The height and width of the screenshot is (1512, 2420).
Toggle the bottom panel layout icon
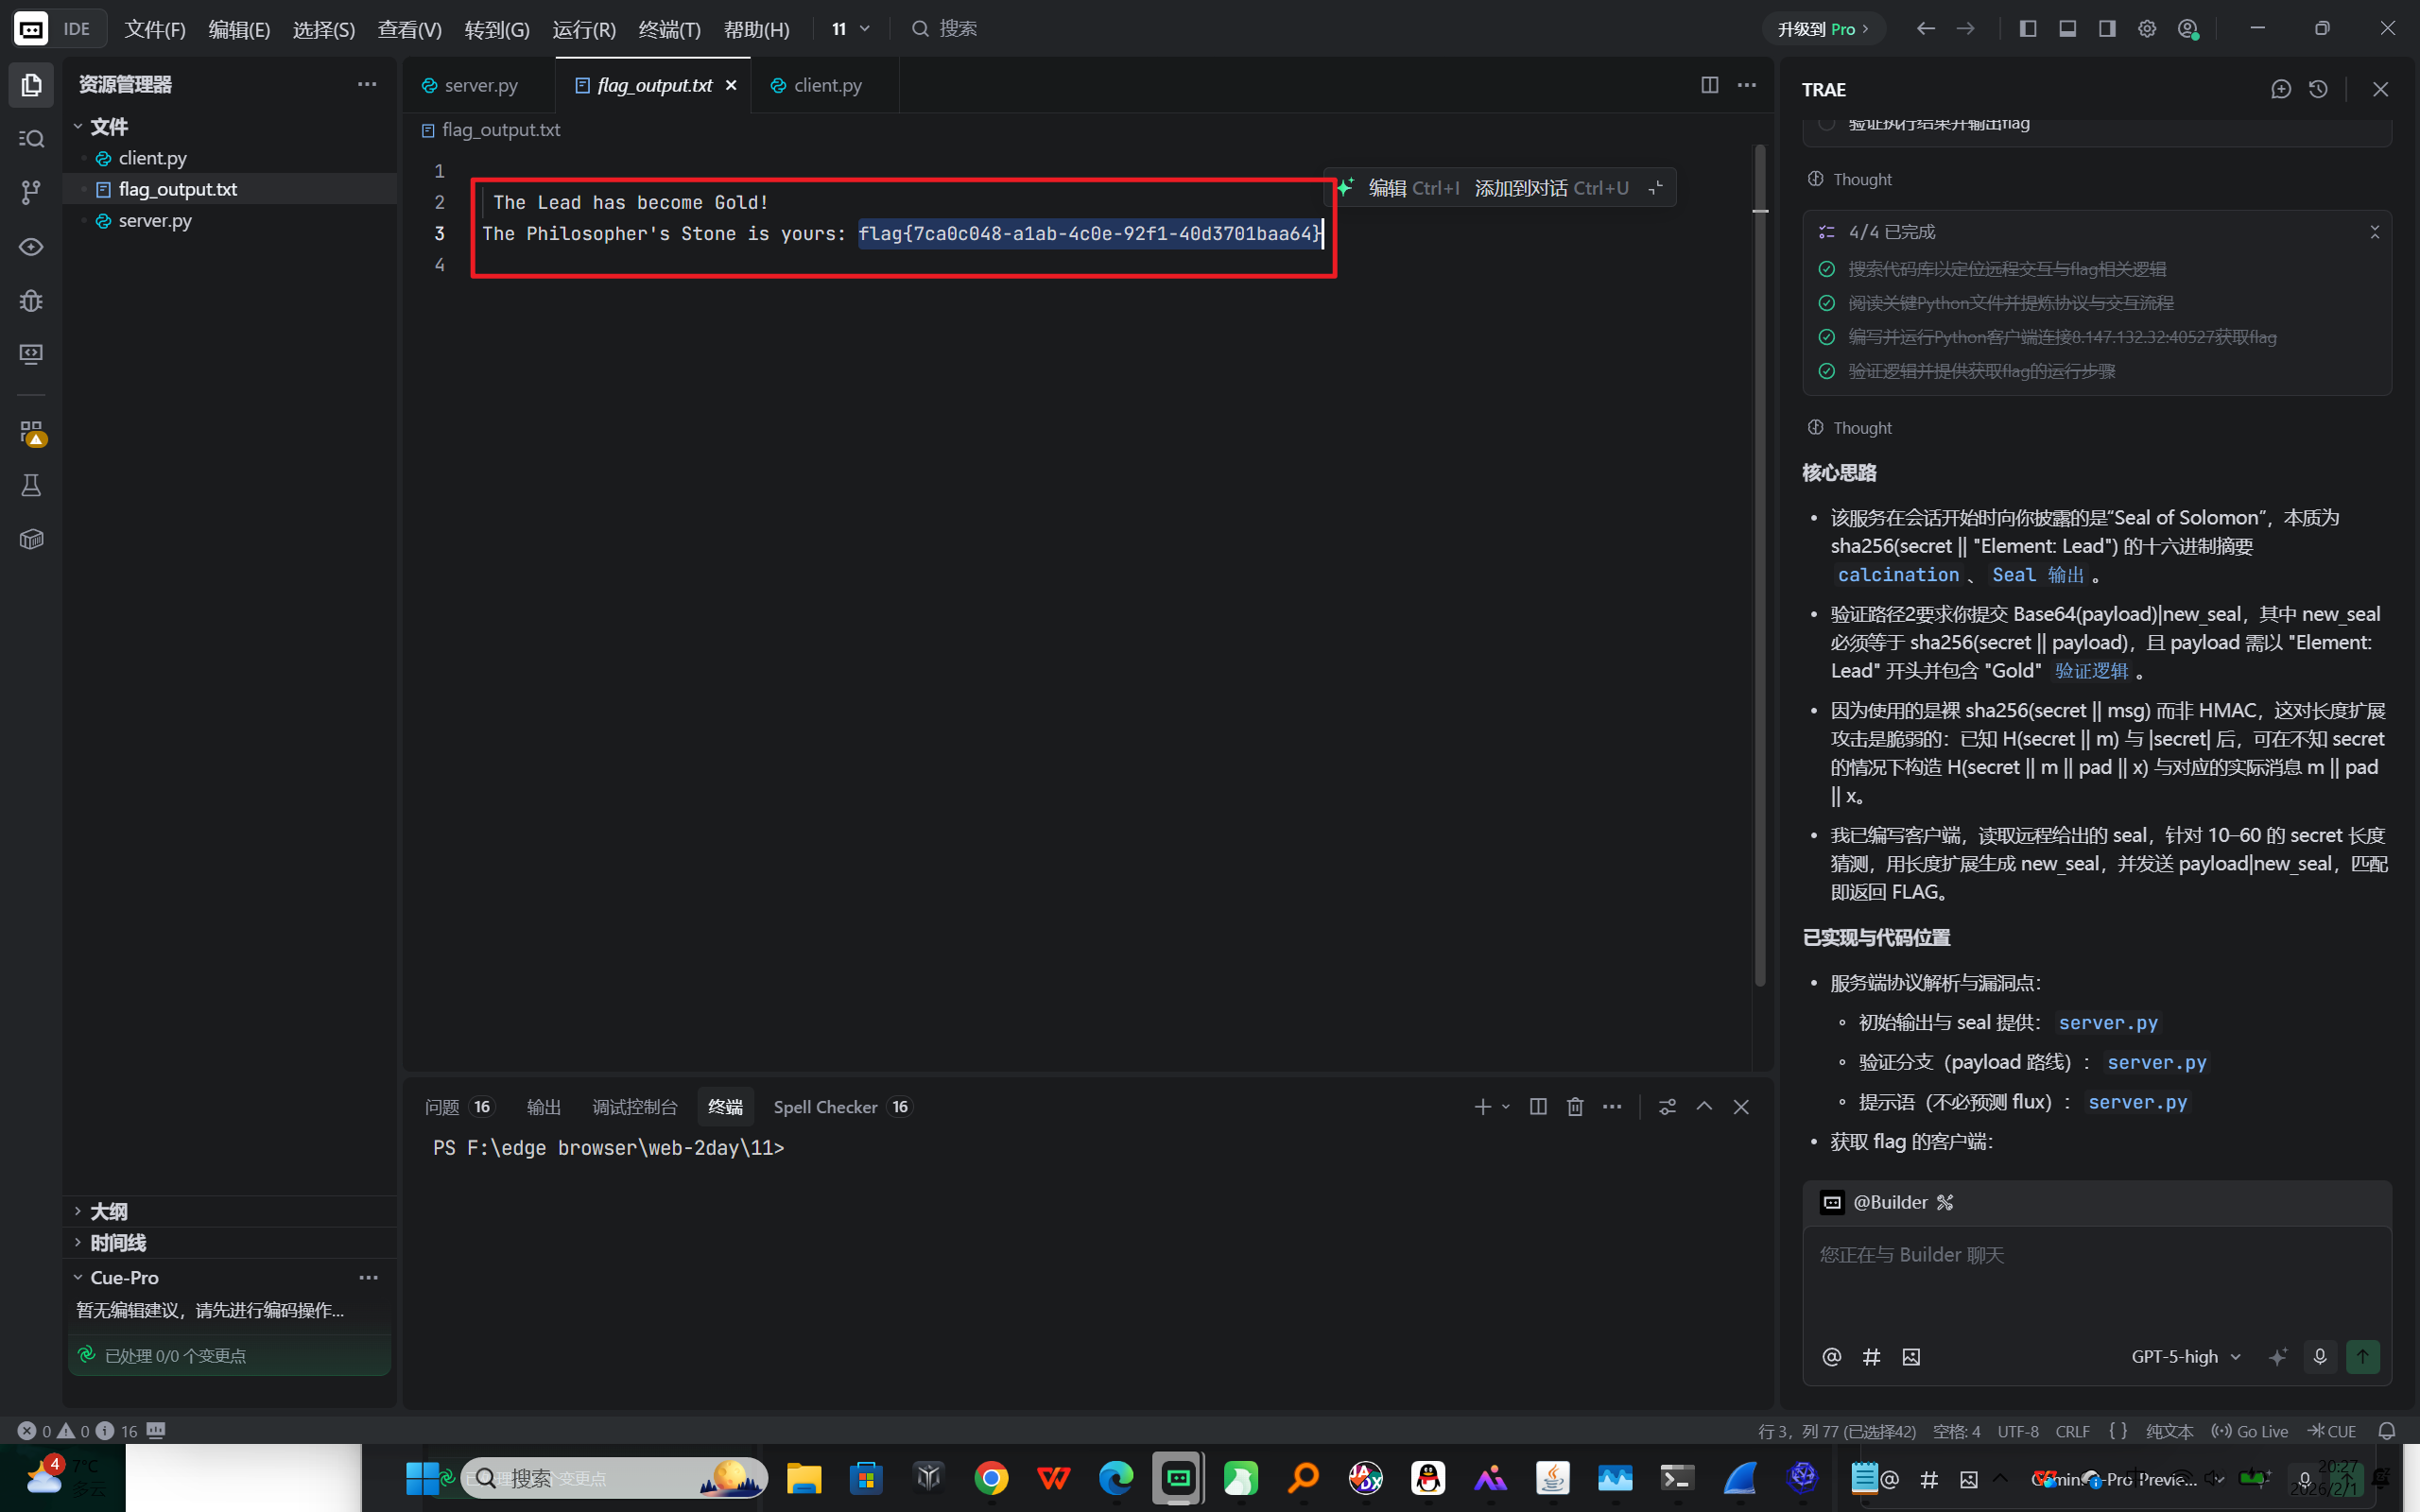tap(2067, 29)
